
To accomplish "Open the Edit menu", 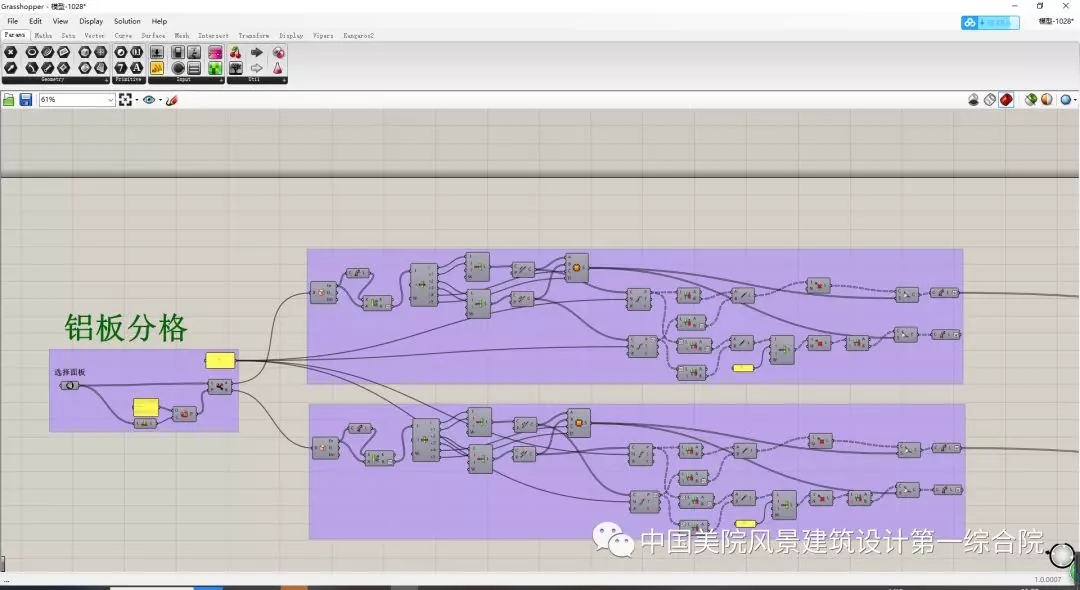I will (35, 21).
